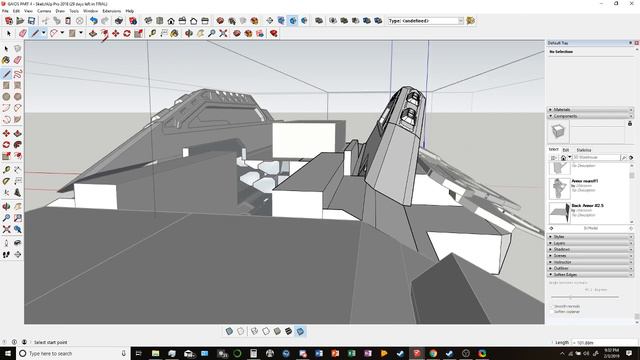This screenshot has height=360, width=640.
Task: Undo the last action
Action: point(93,20)
